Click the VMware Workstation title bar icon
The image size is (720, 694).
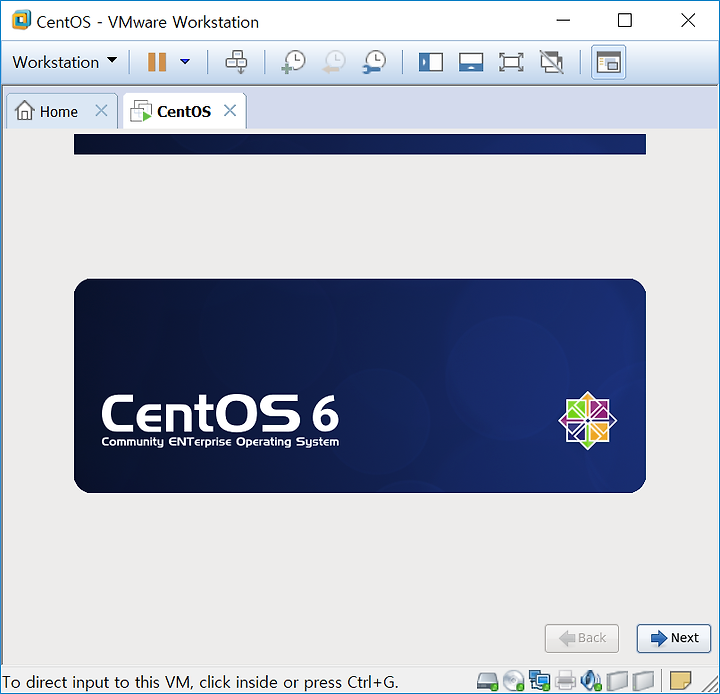(21, 21)
